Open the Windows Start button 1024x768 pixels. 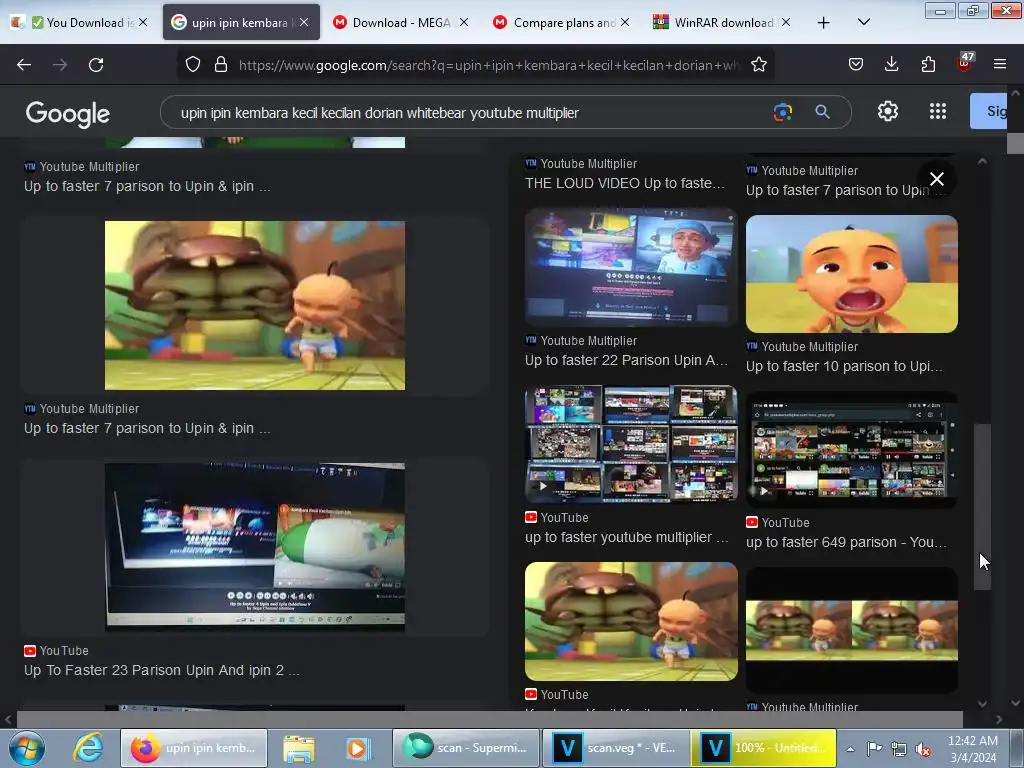click(27, 748)
